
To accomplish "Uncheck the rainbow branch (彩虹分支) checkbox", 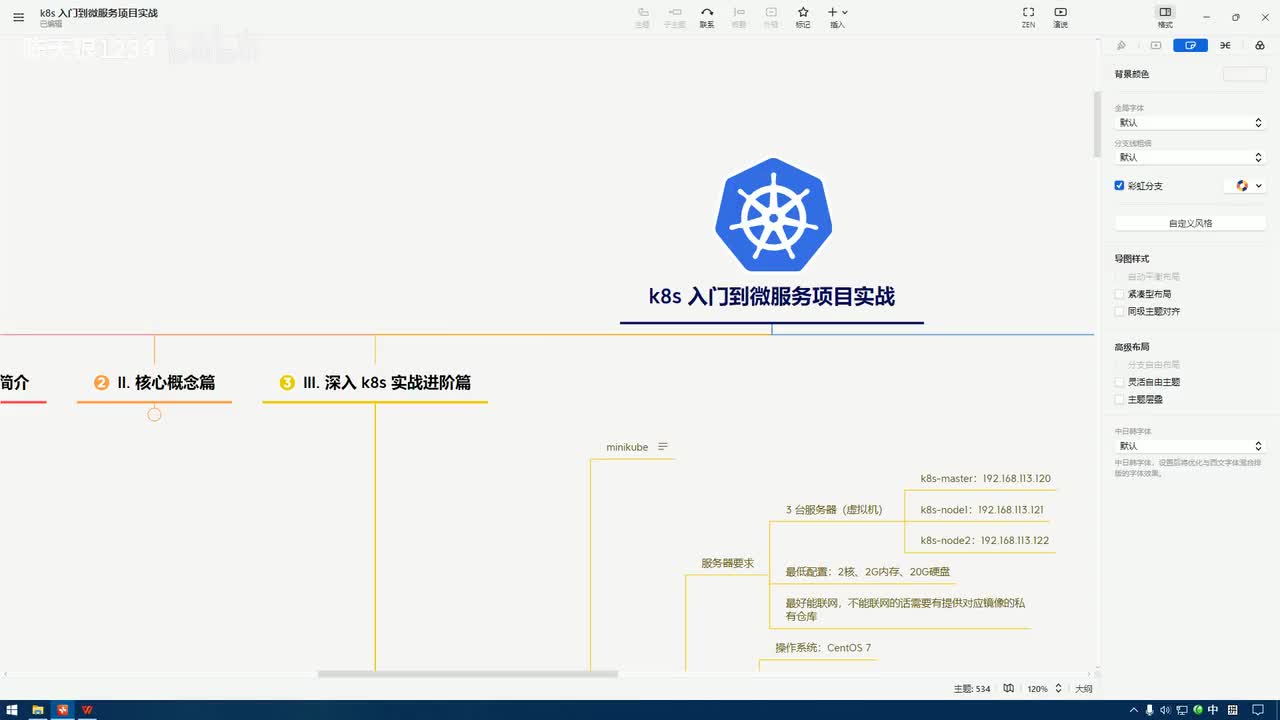I will (1120, 185).
